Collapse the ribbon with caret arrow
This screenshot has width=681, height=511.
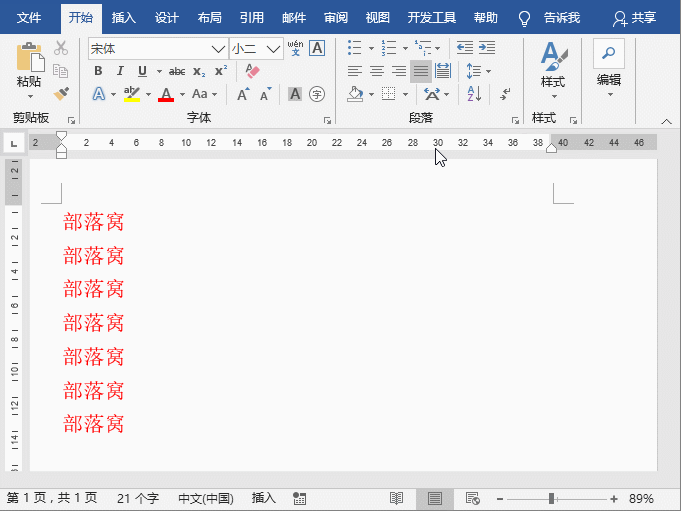point(666,122)
